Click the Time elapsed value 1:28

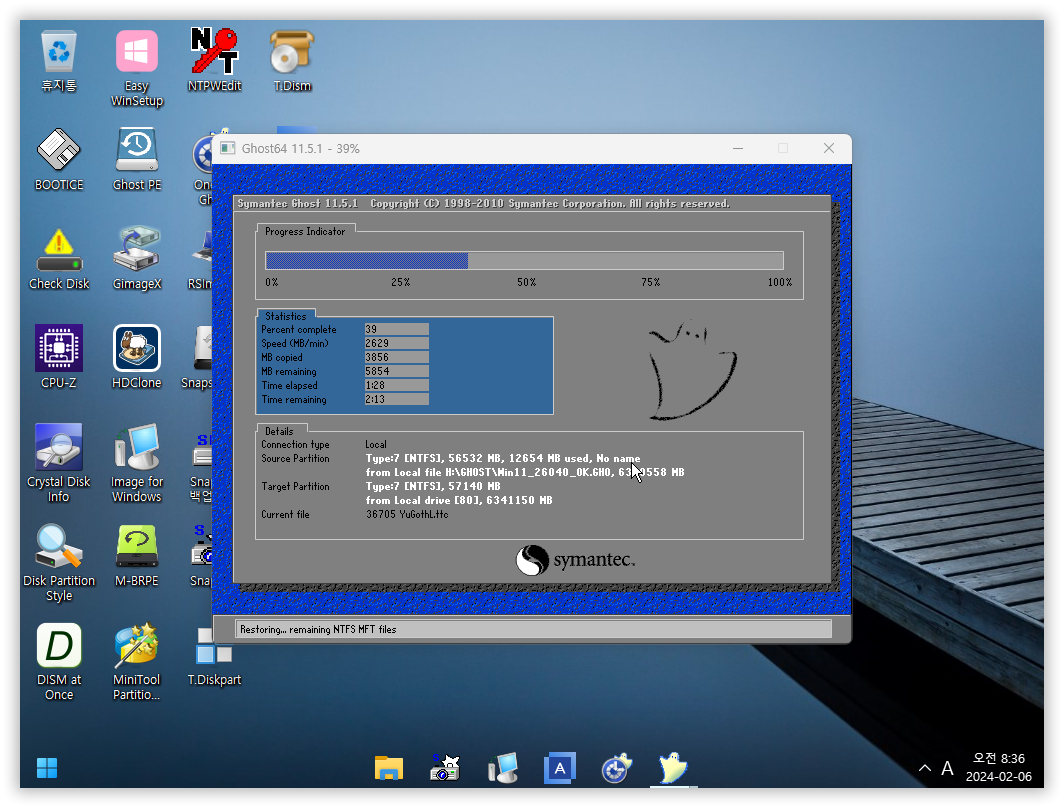(x=396, y=385)
